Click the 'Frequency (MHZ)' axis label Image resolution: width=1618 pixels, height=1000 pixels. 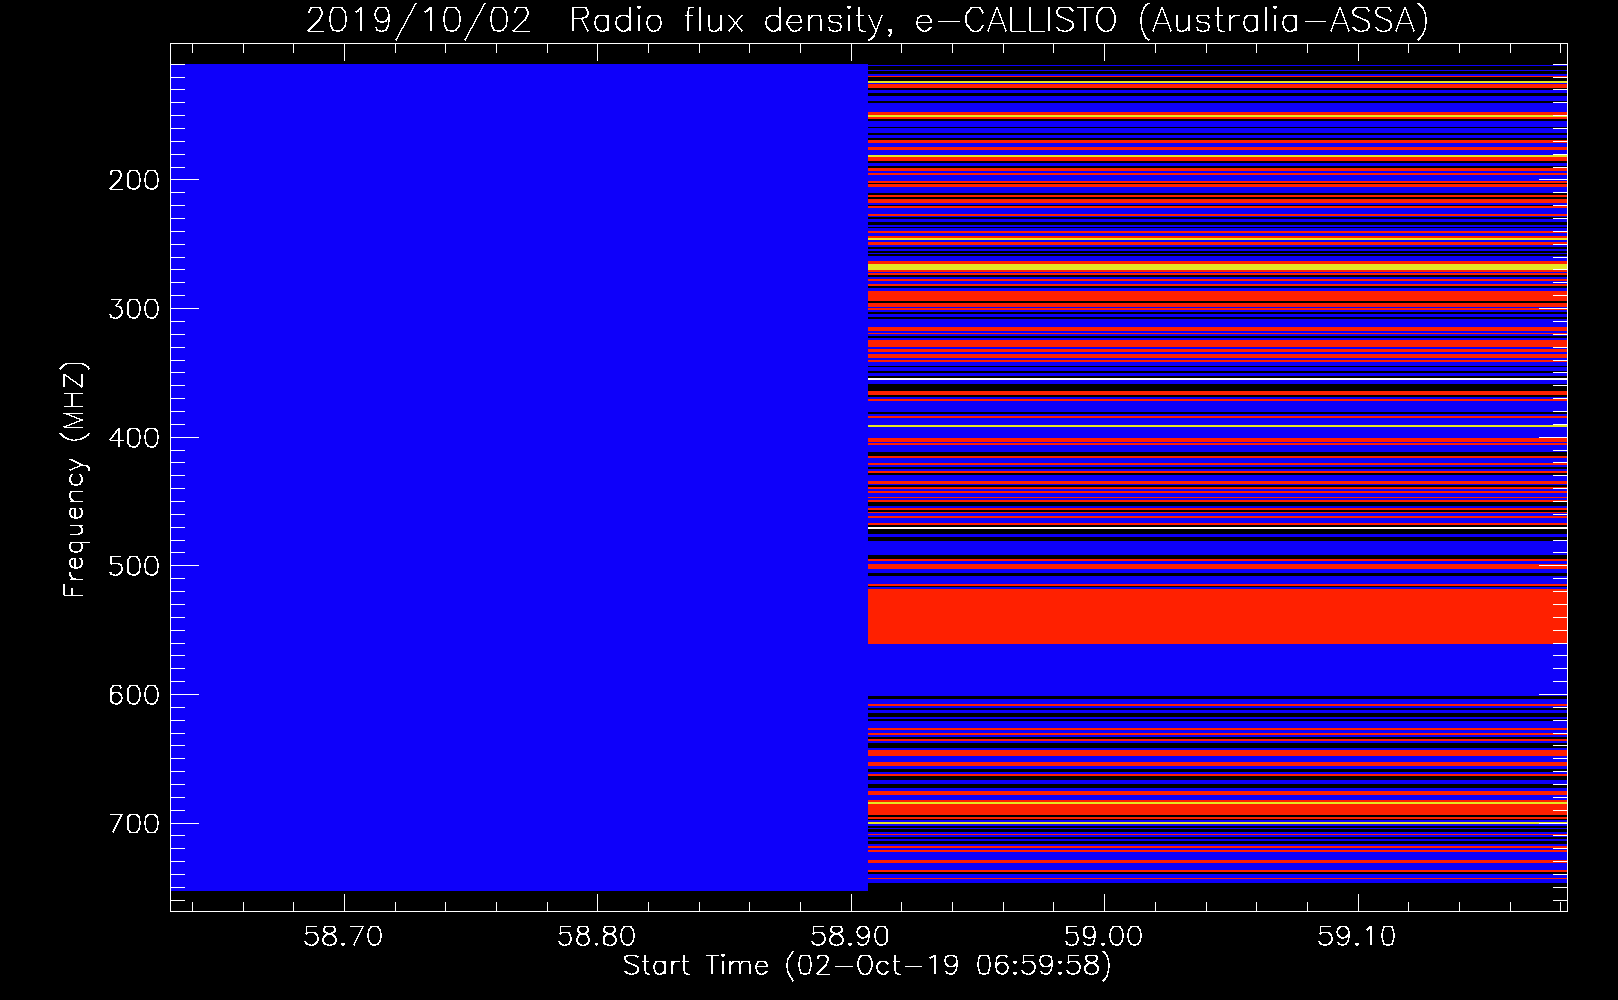(75, 480)
